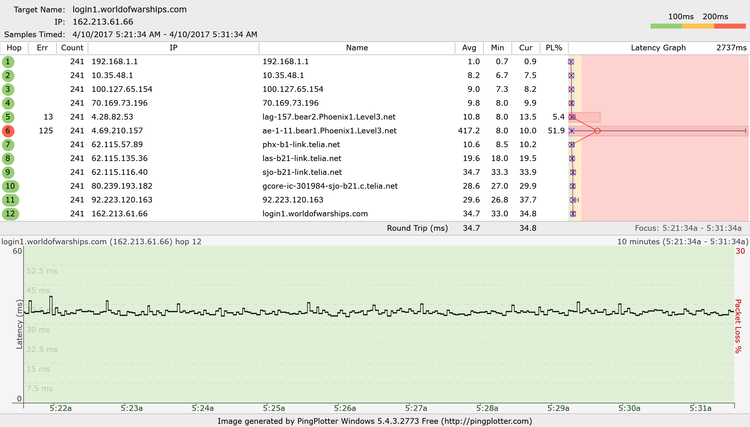Click the Latency Graph column header
Screen dimensions: 750x427
tap(658, 48)
